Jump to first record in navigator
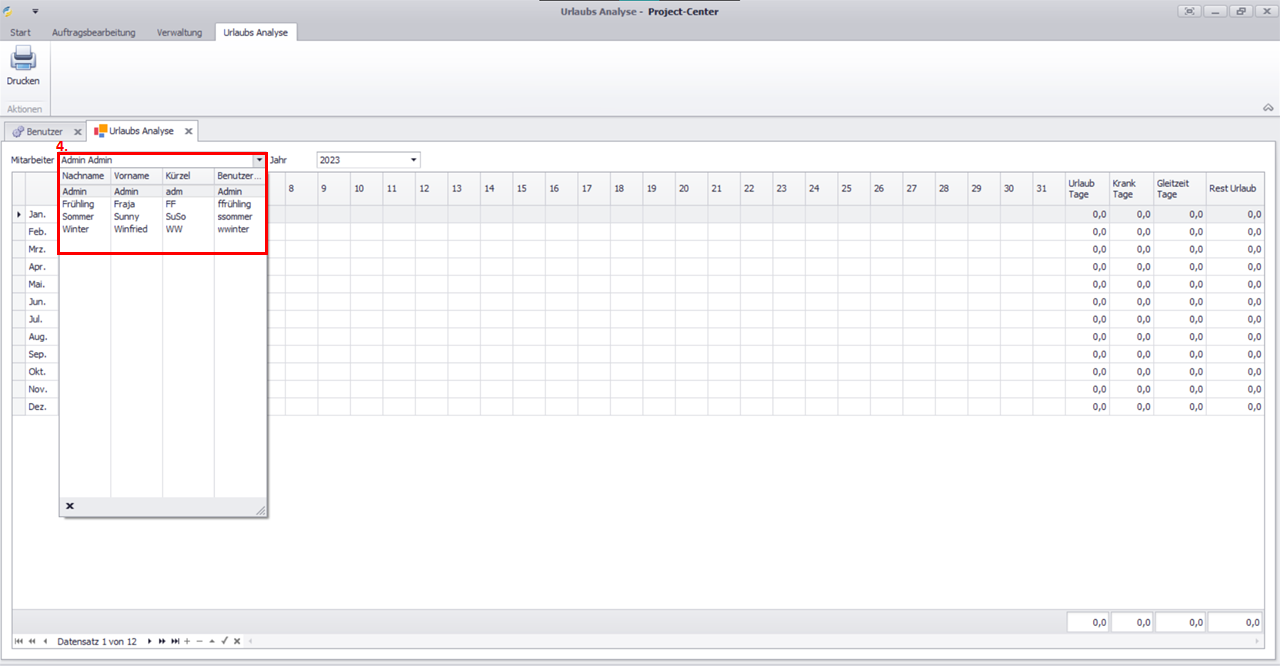 [19, 641]
